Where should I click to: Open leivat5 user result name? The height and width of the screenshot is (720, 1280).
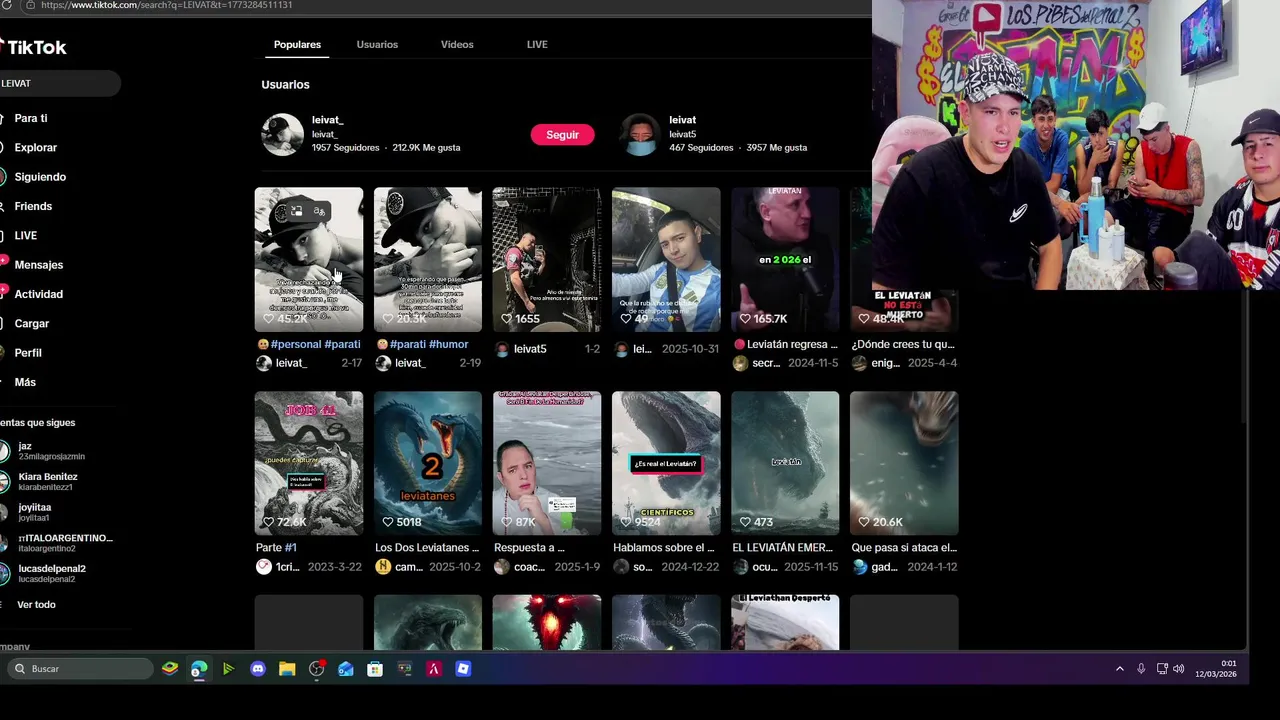click(x=682, y=120)
